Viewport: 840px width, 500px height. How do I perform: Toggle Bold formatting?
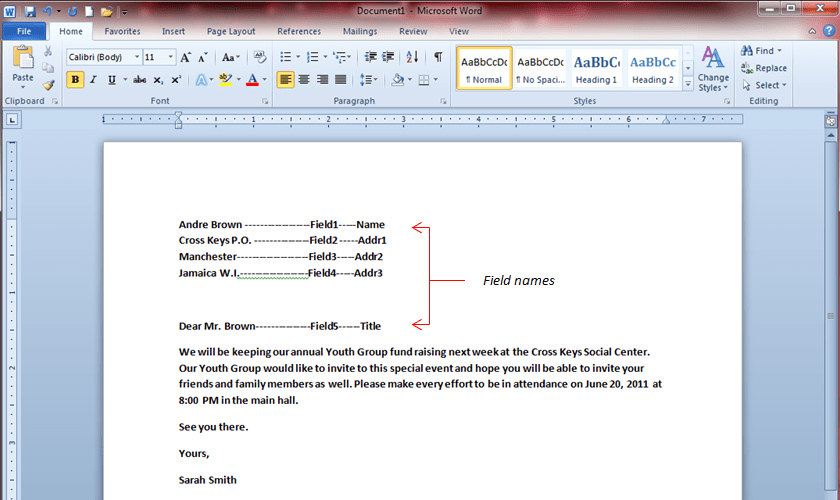(x=75, y=80)
